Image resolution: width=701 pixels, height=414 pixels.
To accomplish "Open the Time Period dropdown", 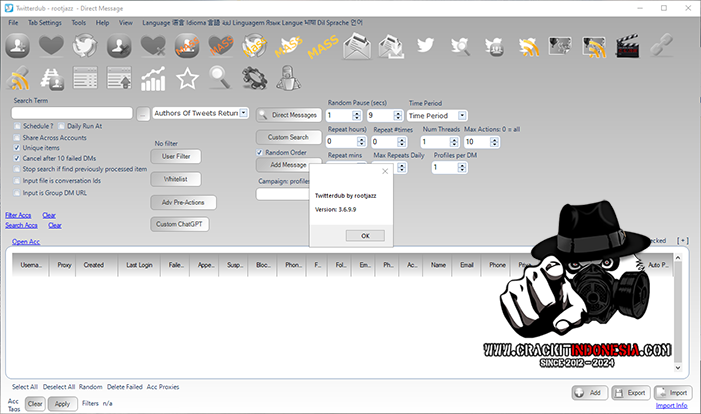I will [464, 115].
